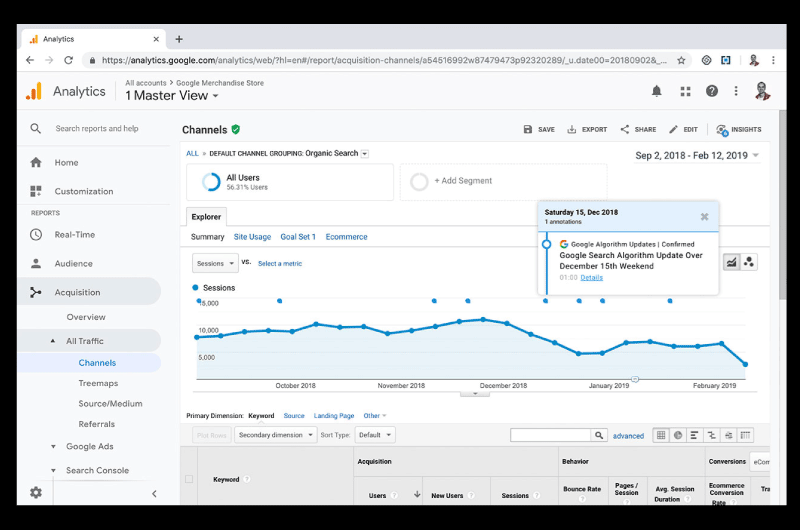Open the 1 Master View selector
Viewport: 800px width, 530px height.
[x=172, y=96]
